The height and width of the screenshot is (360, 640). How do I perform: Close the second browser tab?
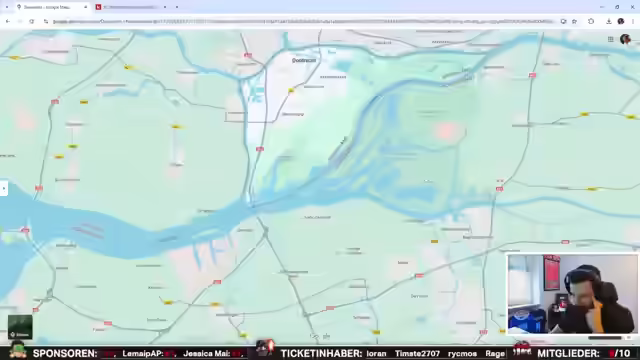pos(164,7)
